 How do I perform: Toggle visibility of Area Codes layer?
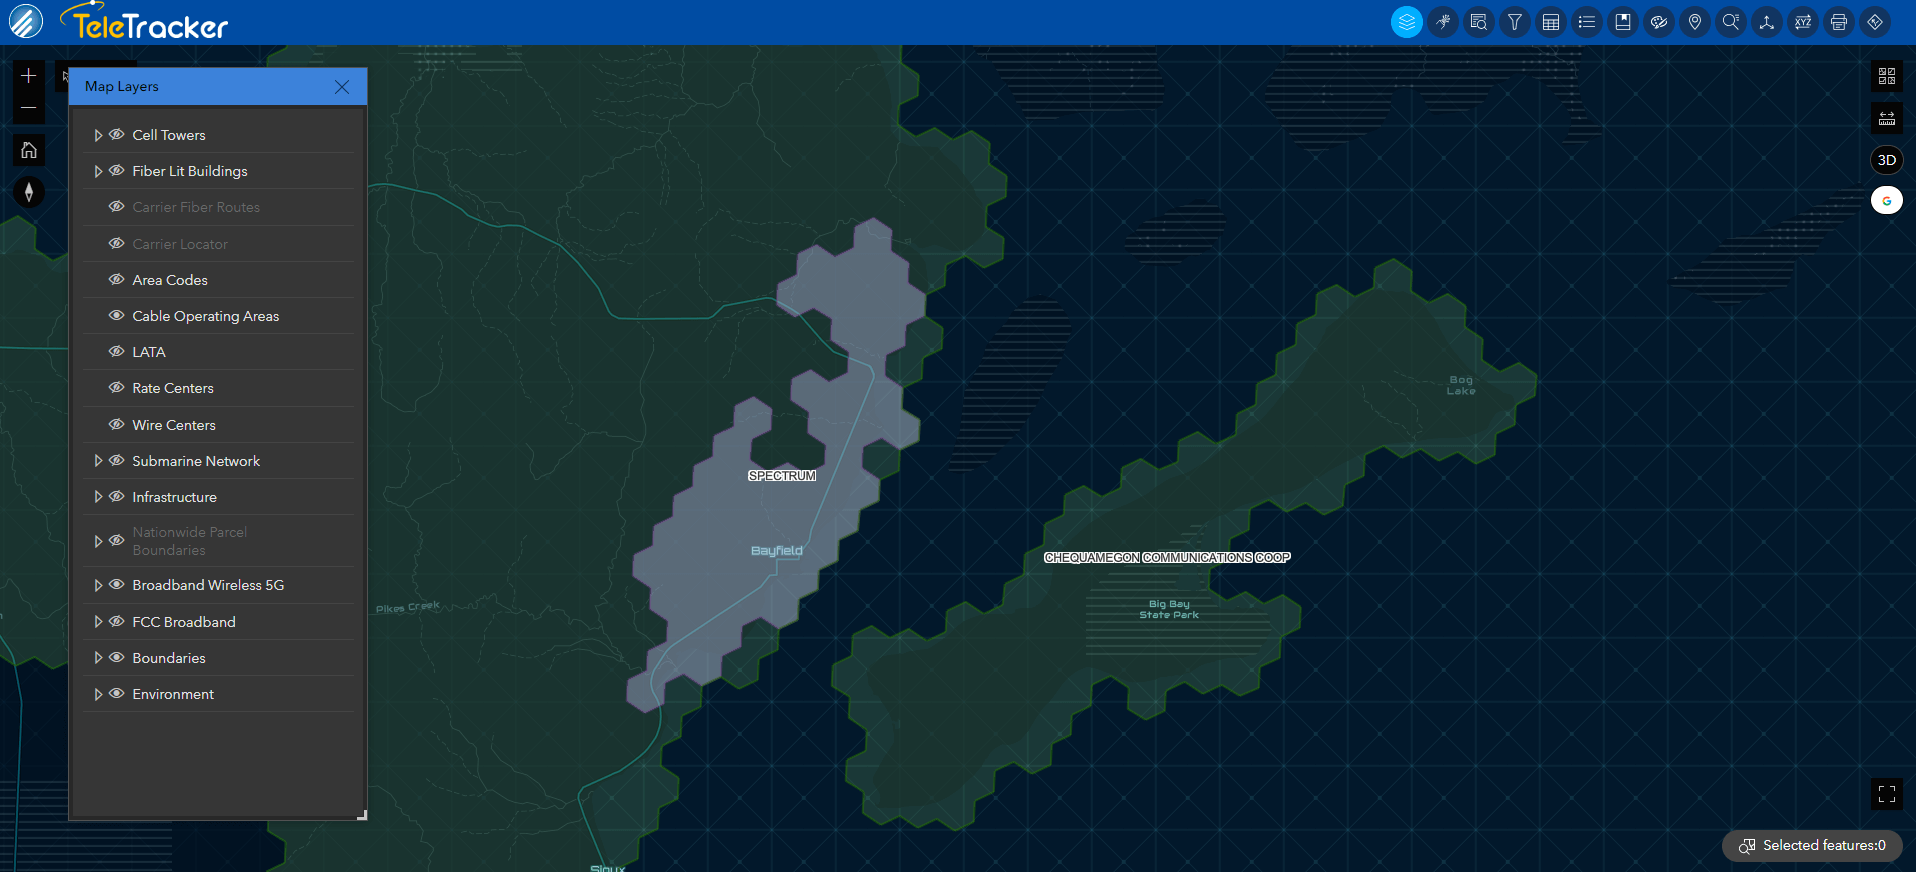coord(117,280)
